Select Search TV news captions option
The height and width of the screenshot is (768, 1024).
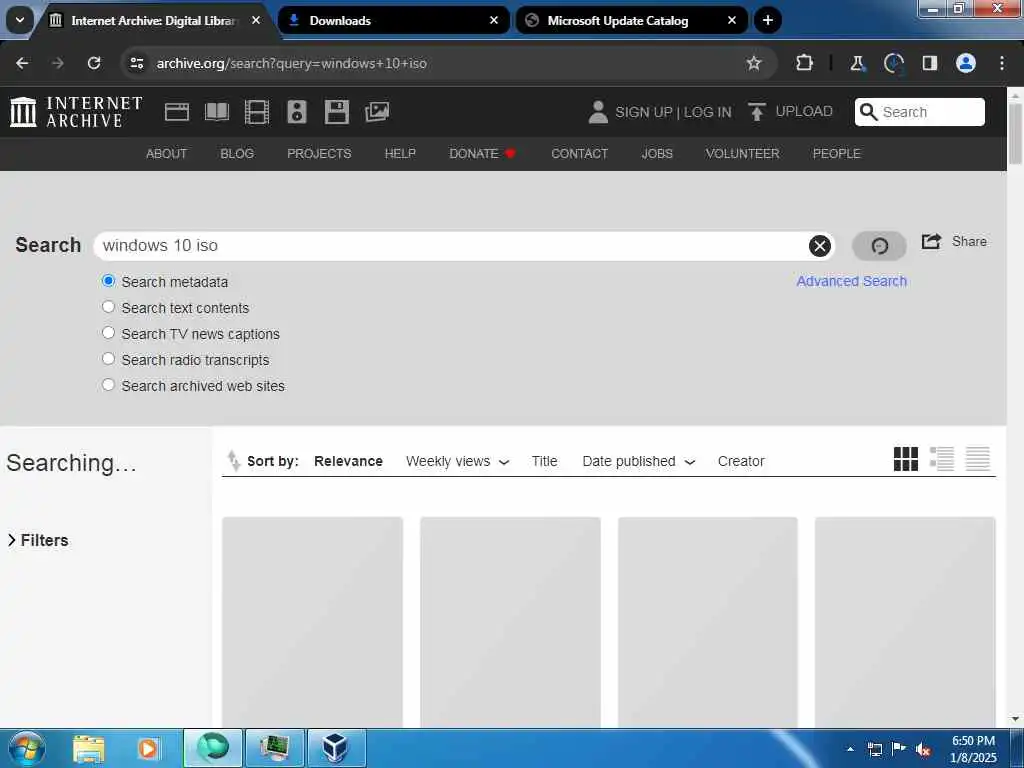(108, 333)
